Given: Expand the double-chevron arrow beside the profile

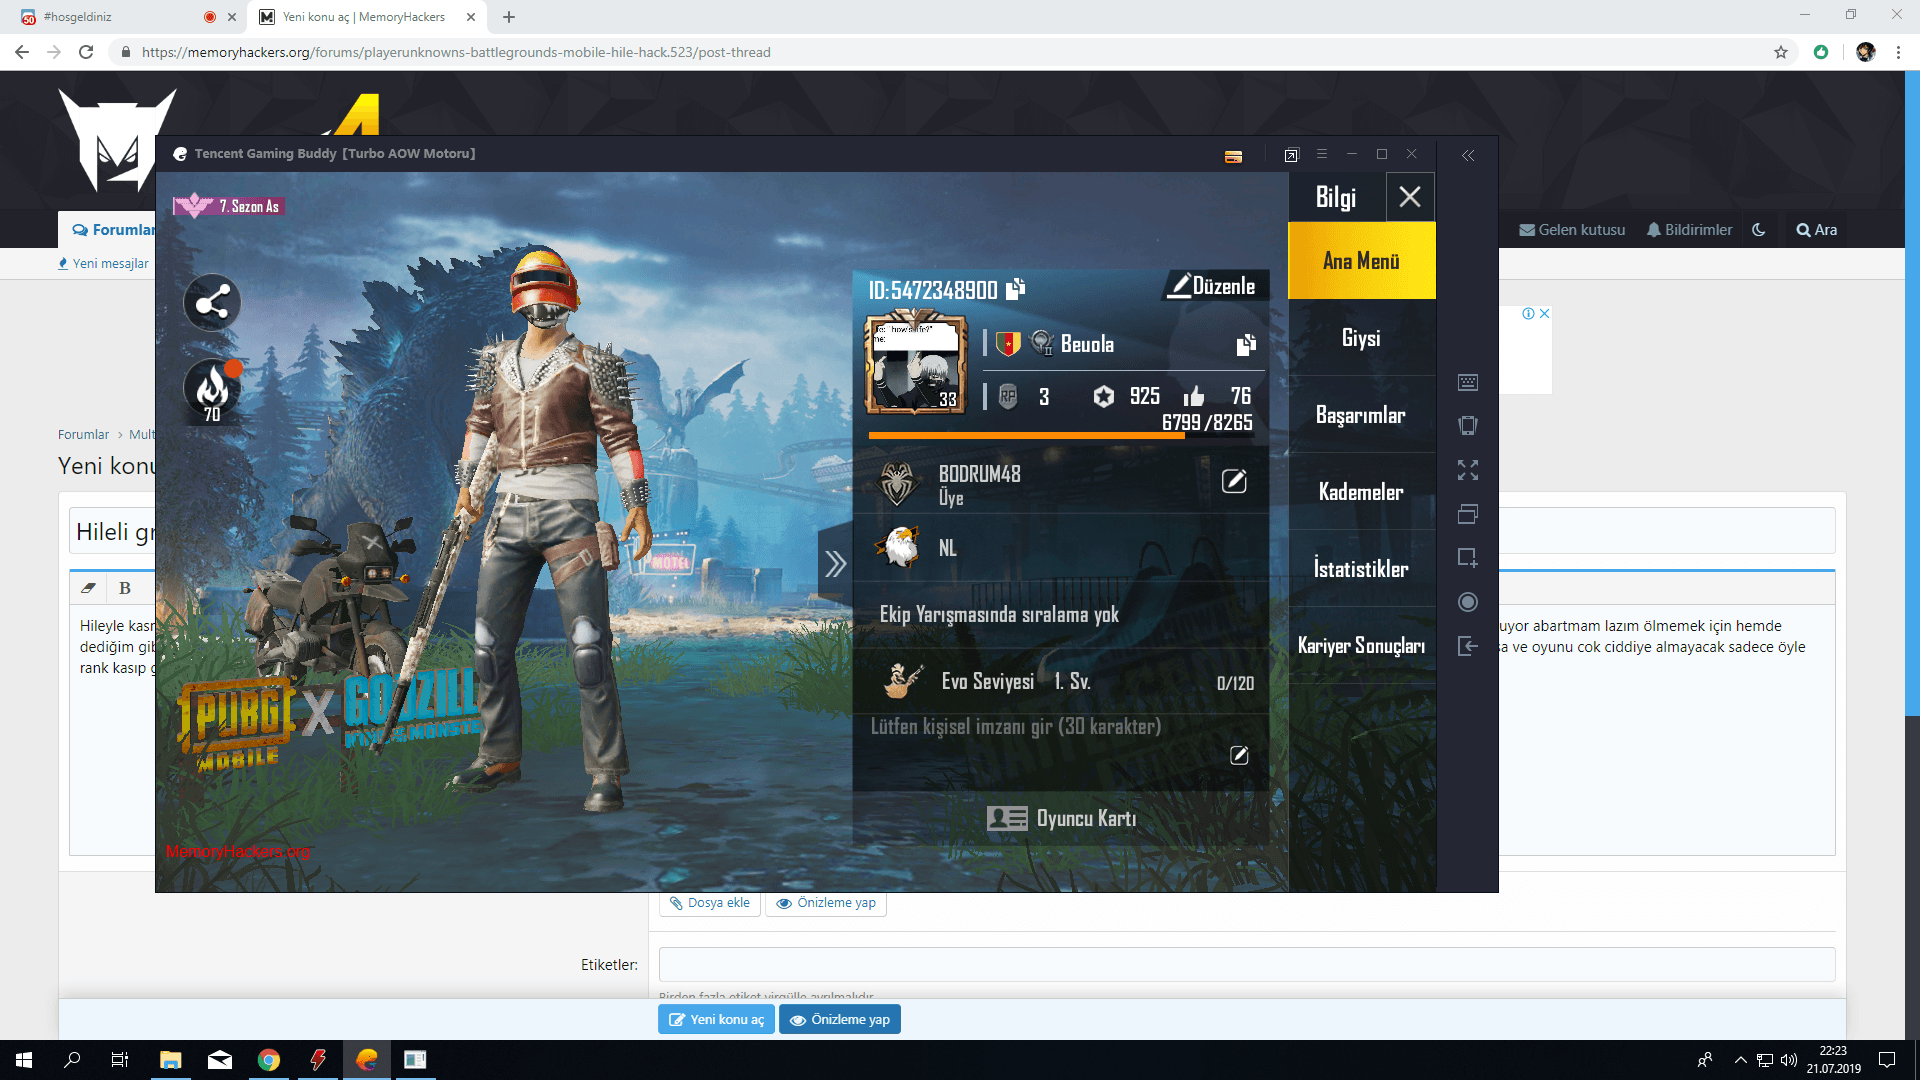Looking at the screenshot, I should (x=835, y=564).
